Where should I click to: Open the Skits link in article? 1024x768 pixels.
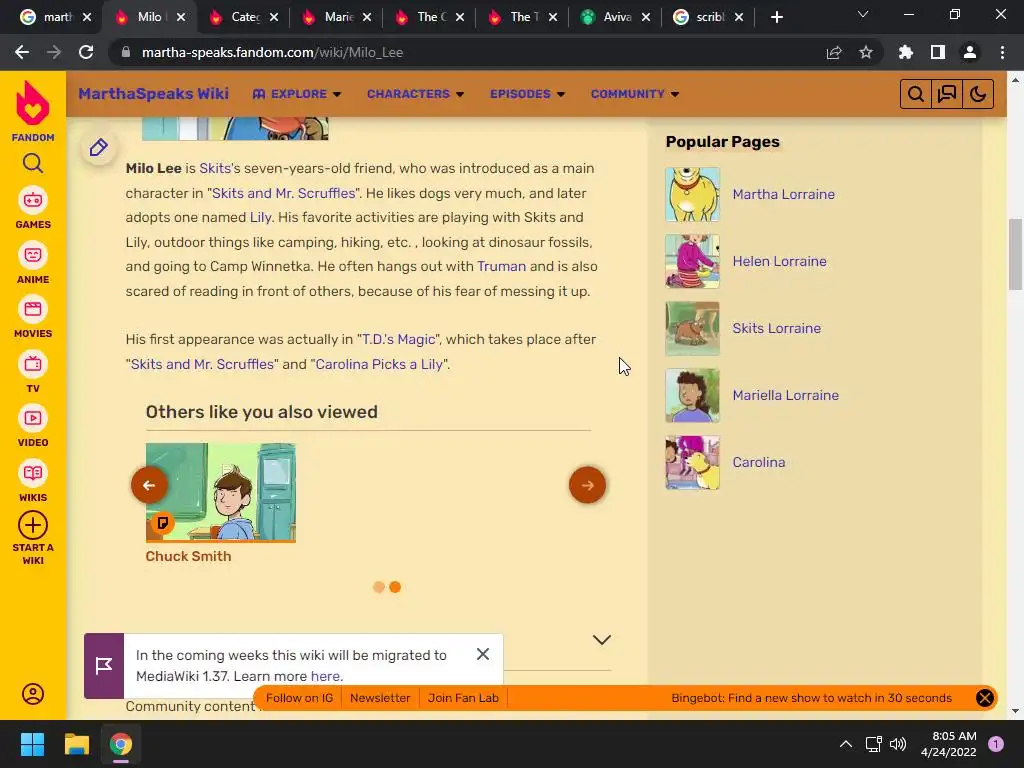pyautogui.click(x=215, y=168)
